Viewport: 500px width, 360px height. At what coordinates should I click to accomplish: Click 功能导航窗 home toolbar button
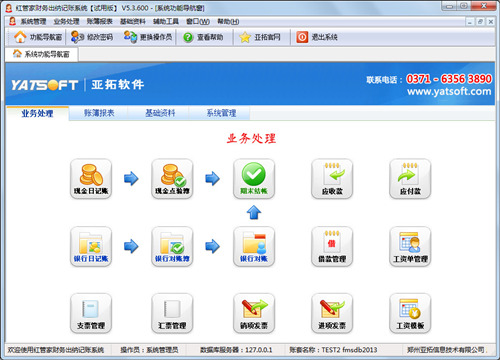tap(38, 37)
